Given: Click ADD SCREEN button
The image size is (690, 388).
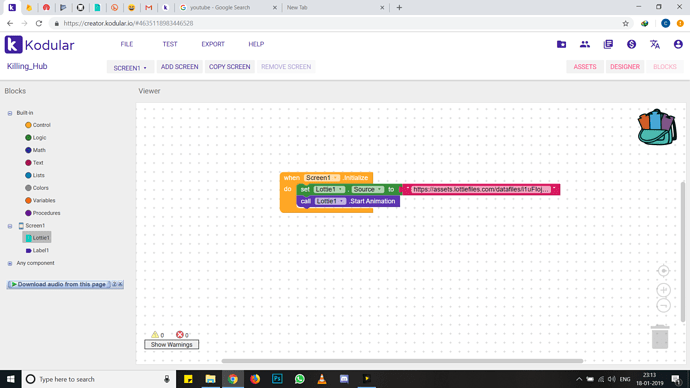Looking at the screenshot, I should tap(180, 67).
